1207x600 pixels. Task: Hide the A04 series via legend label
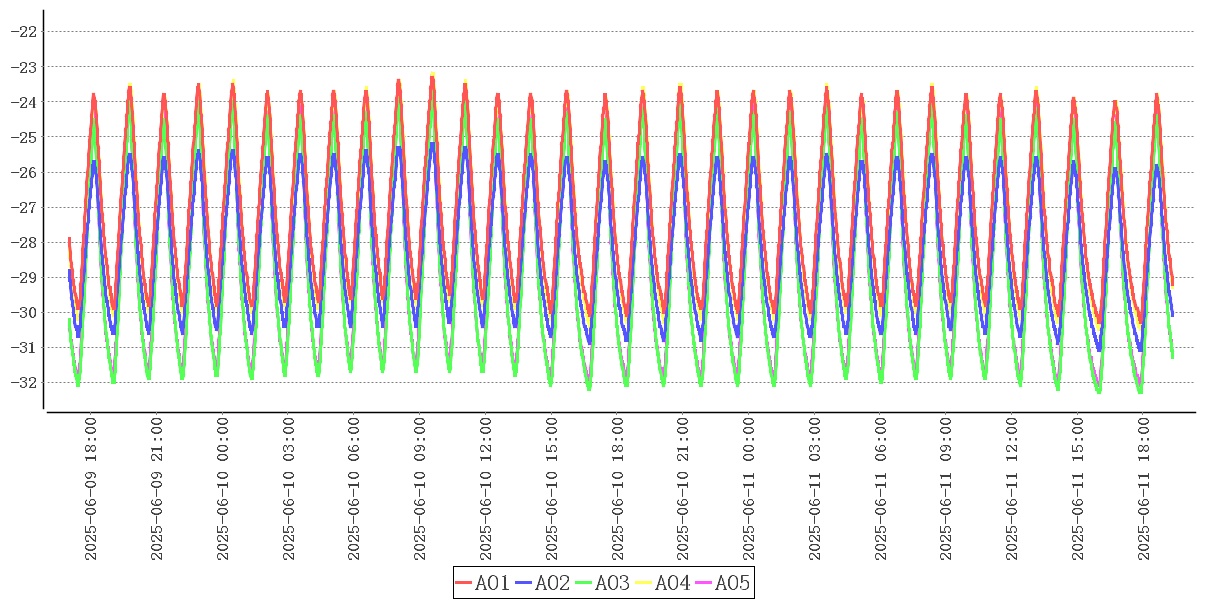672,583
